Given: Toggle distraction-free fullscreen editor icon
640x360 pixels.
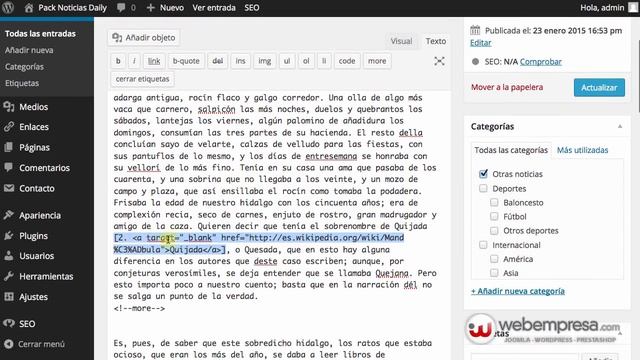Looking at the screenshot, I should pyautogui.click(x=439, y=61).
